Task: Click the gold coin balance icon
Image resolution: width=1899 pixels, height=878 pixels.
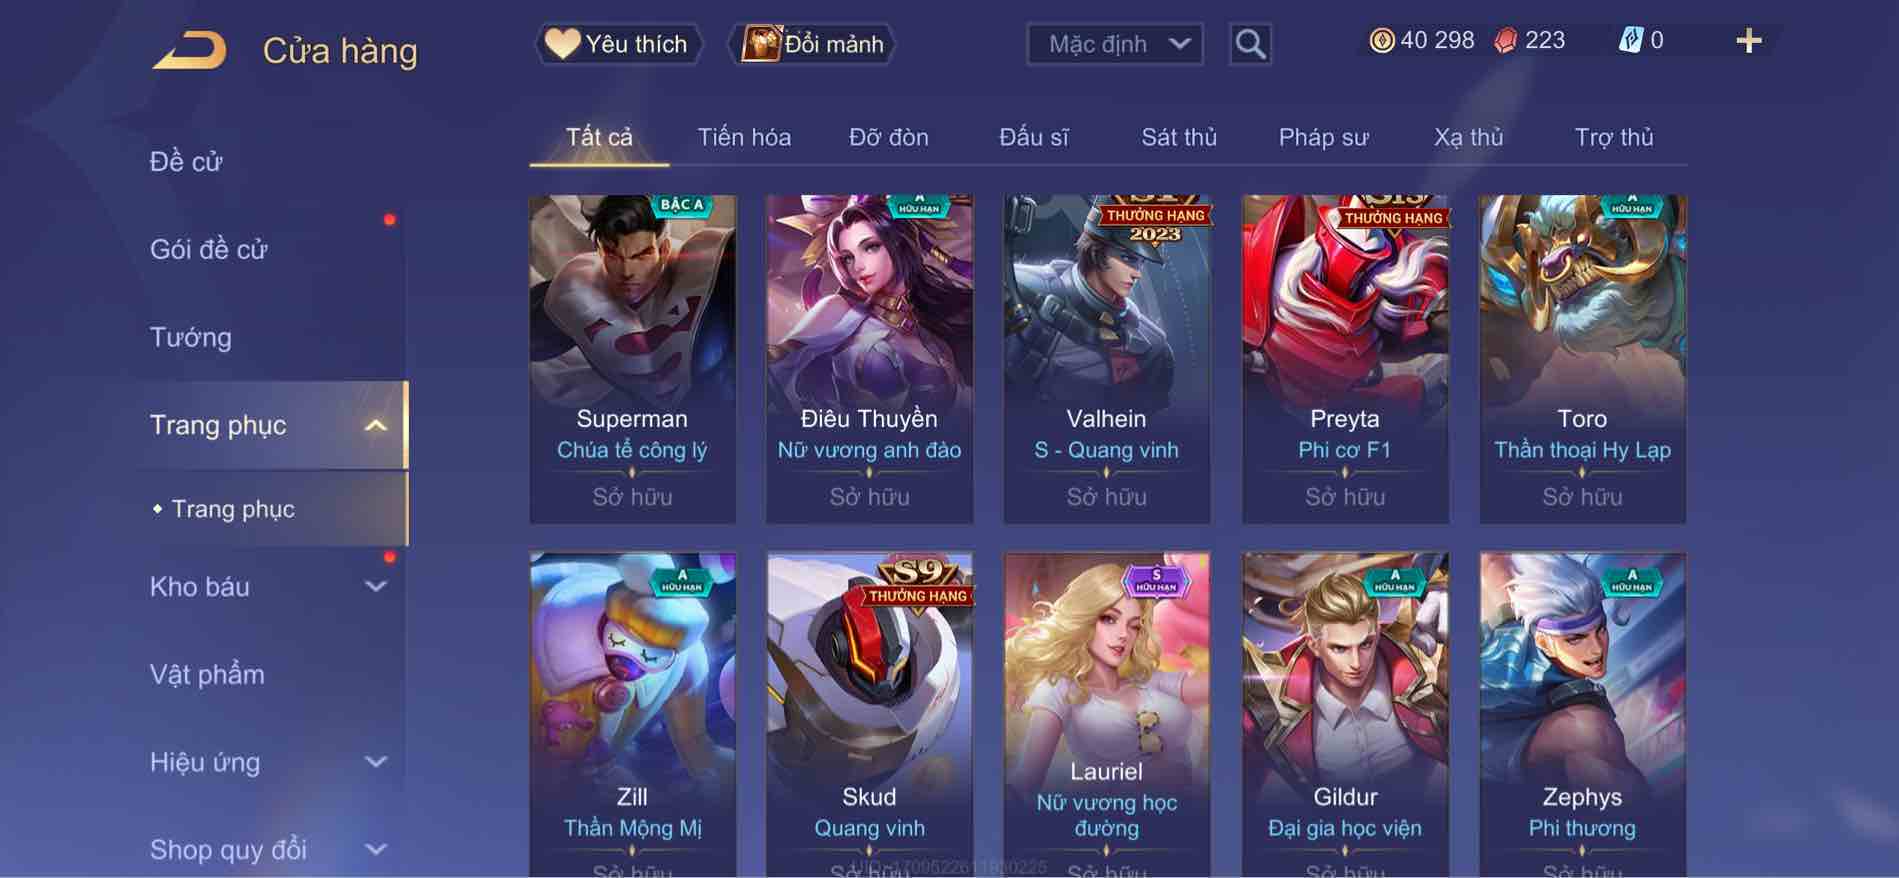Action: [x=1381, y=41]
